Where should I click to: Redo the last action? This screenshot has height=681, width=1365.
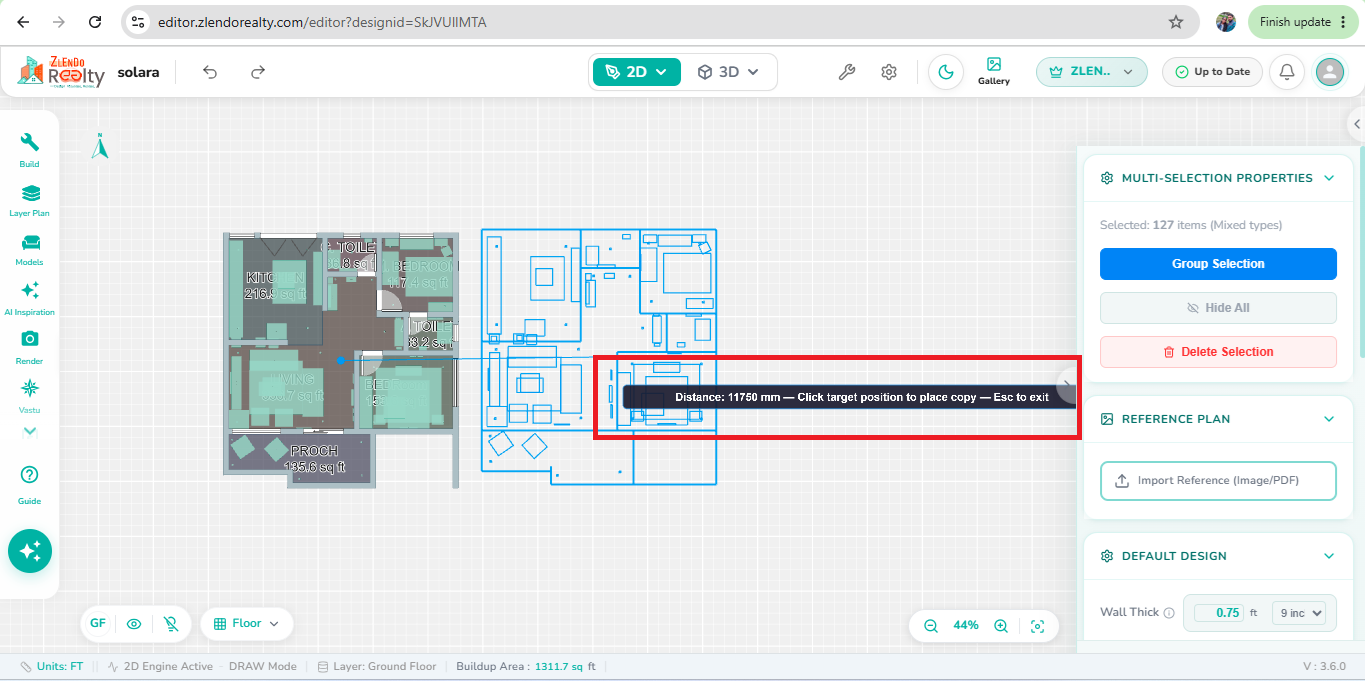click(x=258, y=72)
